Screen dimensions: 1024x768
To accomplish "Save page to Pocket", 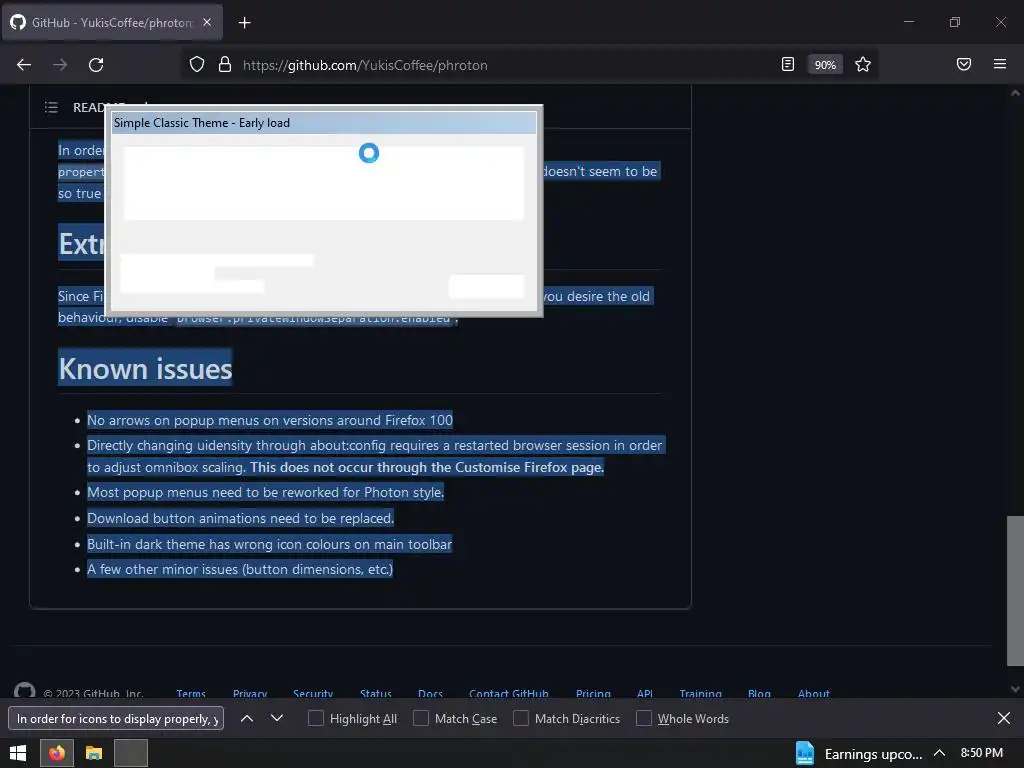I will [963, 64].
